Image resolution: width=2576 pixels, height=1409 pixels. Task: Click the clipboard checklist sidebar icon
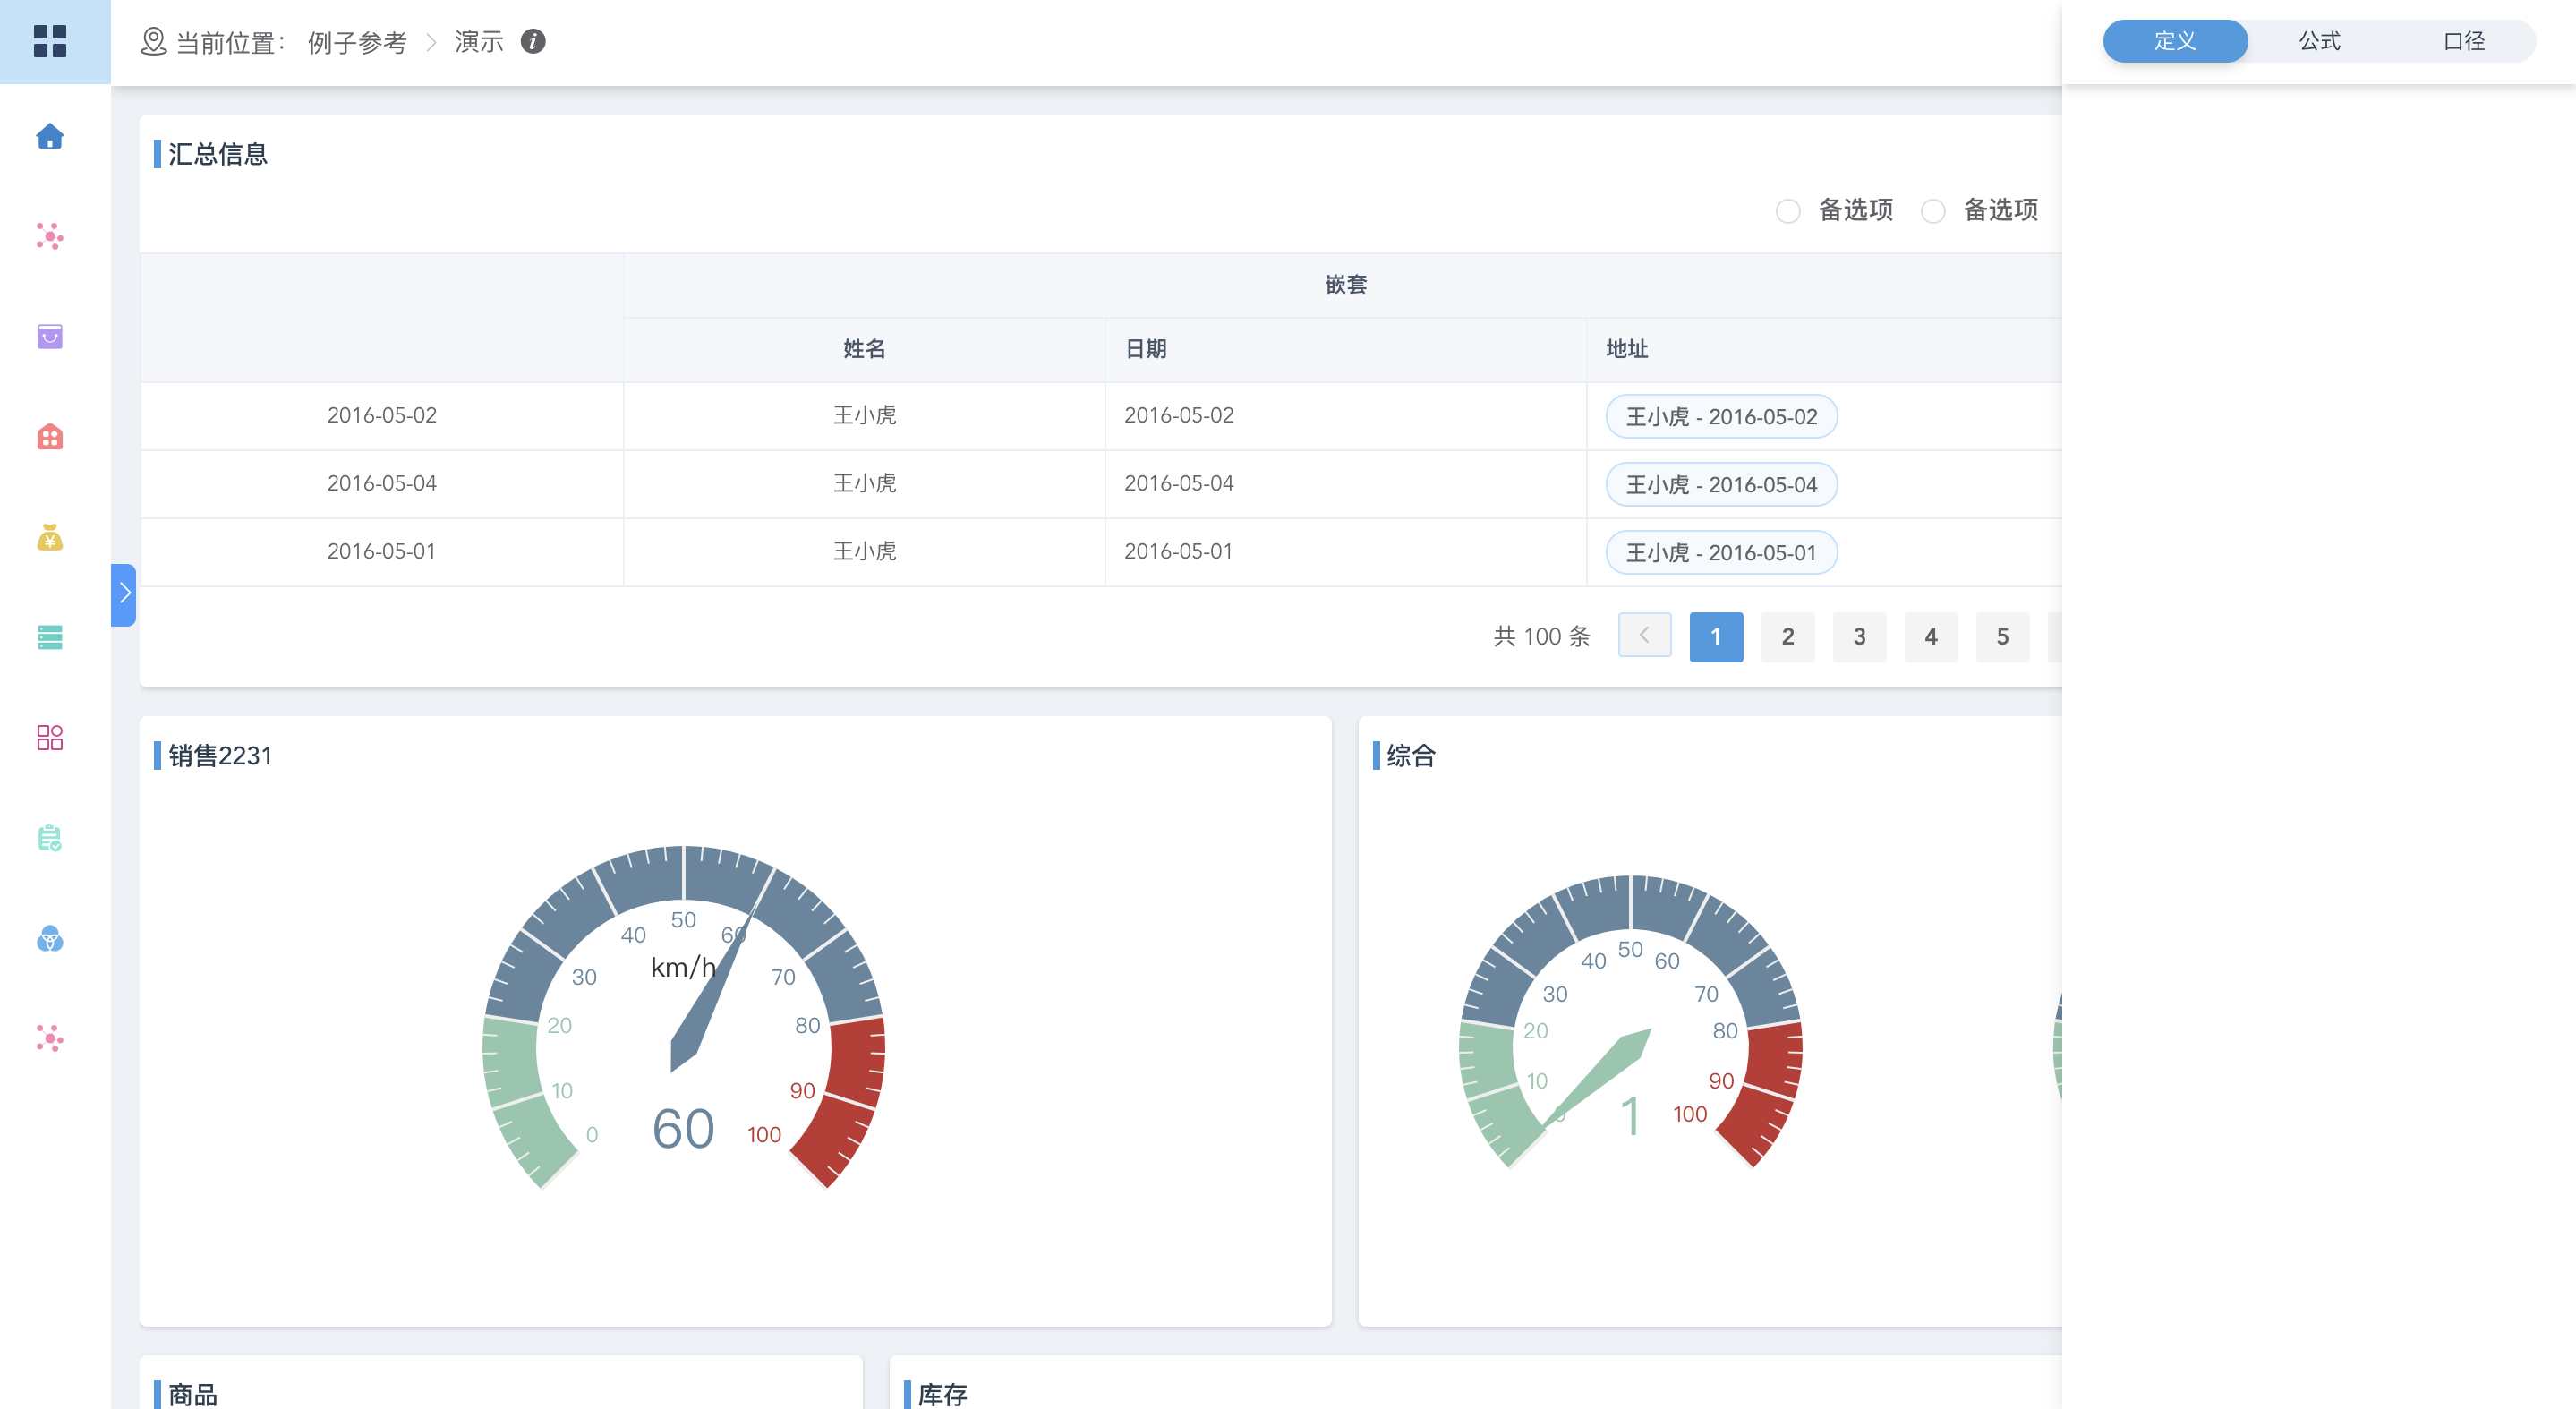coord(50,838)
